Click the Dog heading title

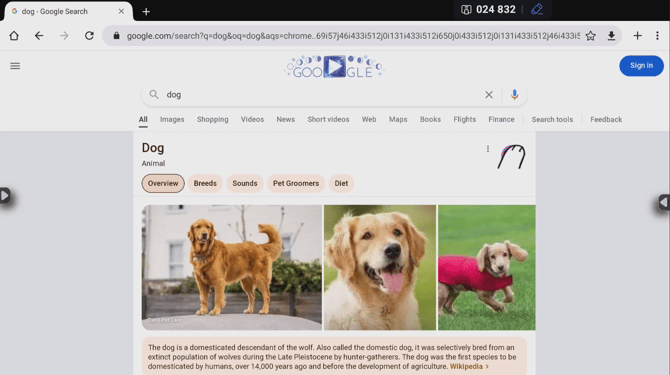click(153, 148)
